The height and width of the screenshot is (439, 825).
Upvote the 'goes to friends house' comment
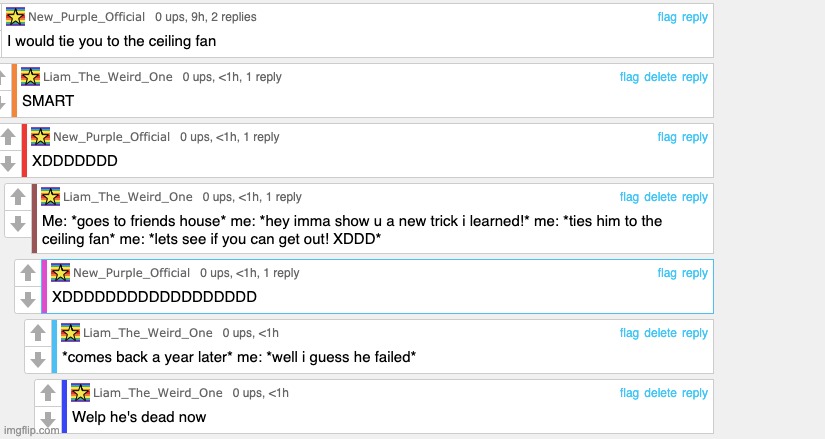coord(18,197)
